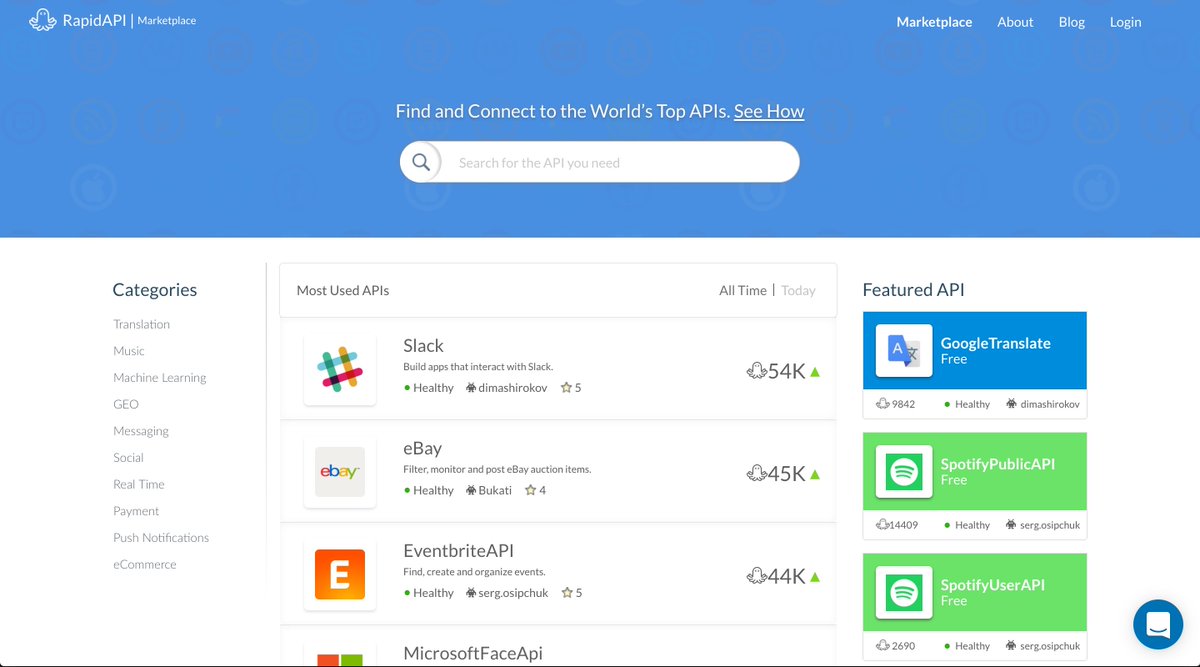Viewport: 1200px width, 667px height.
Task: Open the MicrosoftFaceApi title
Action: [x=473, y=653]
